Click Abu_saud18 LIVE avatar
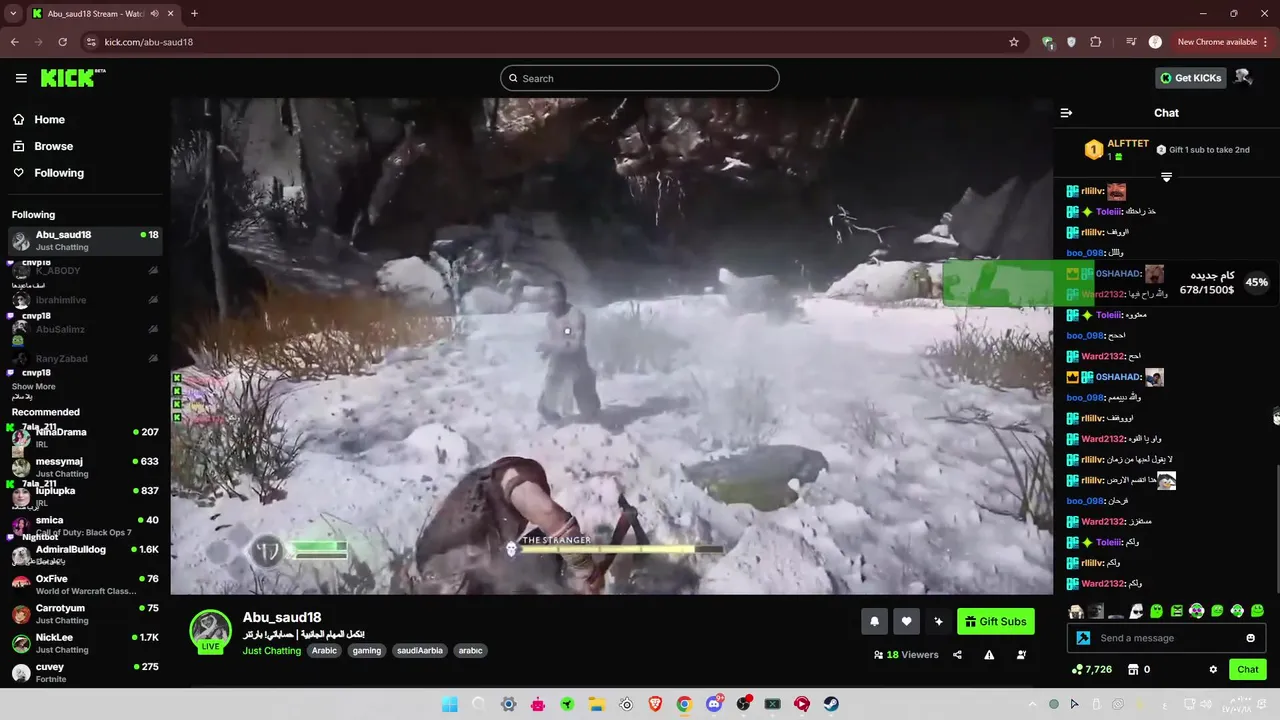 coord(210,631)
